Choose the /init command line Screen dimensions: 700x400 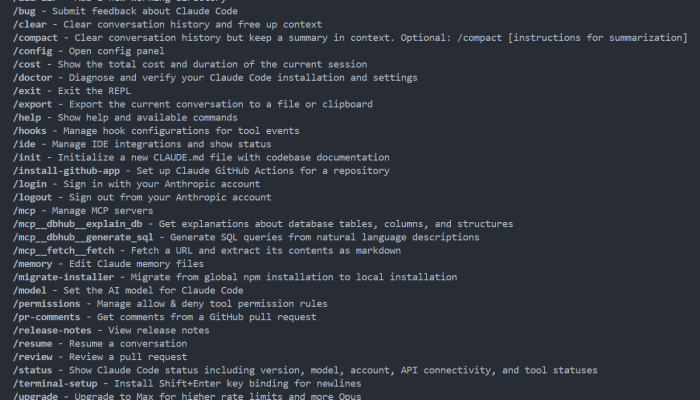(x=201, y=158)
